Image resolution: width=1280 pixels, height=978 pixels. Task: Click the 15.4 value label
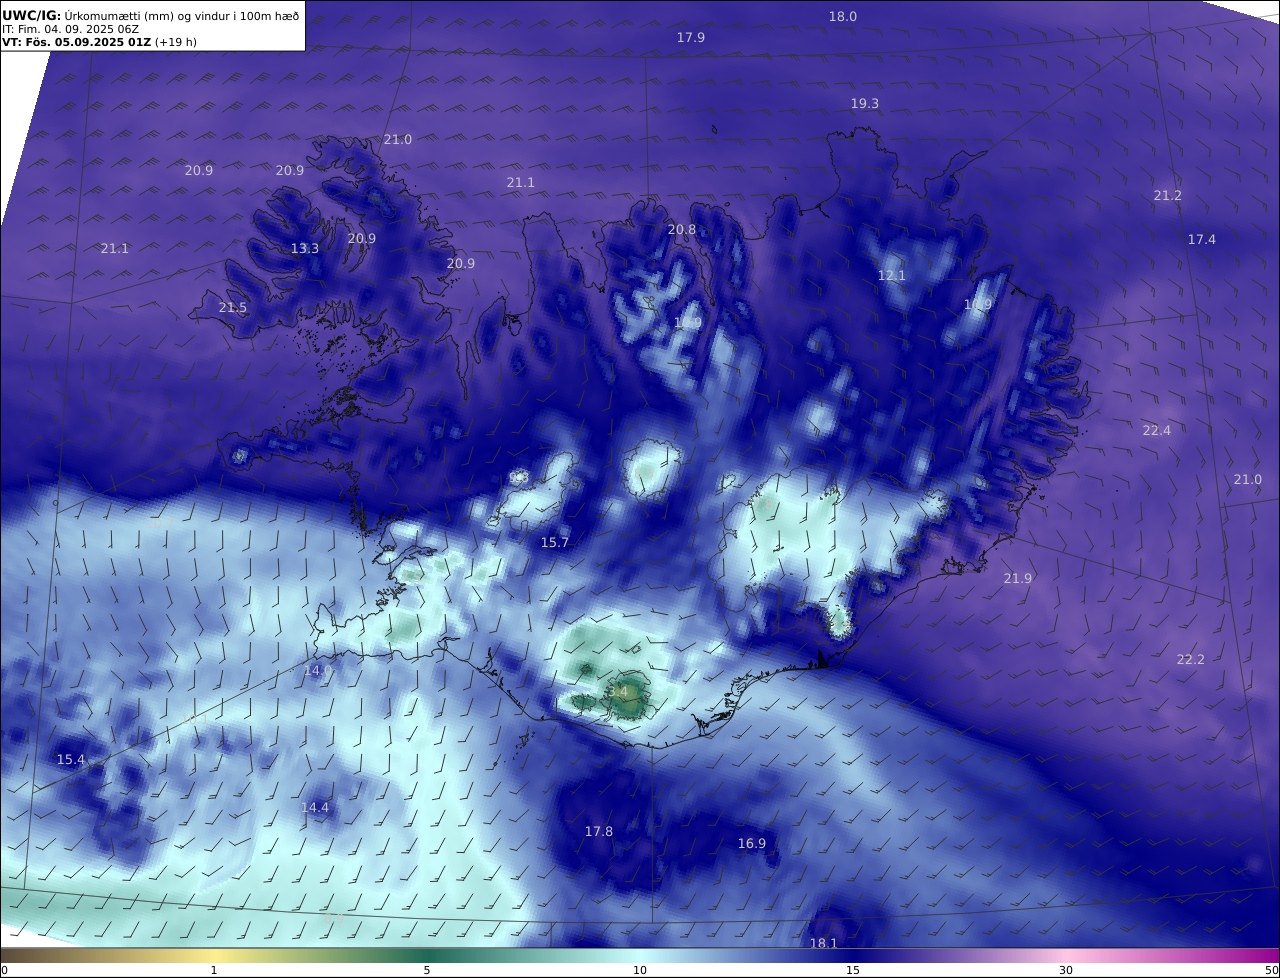pos(71,759)
